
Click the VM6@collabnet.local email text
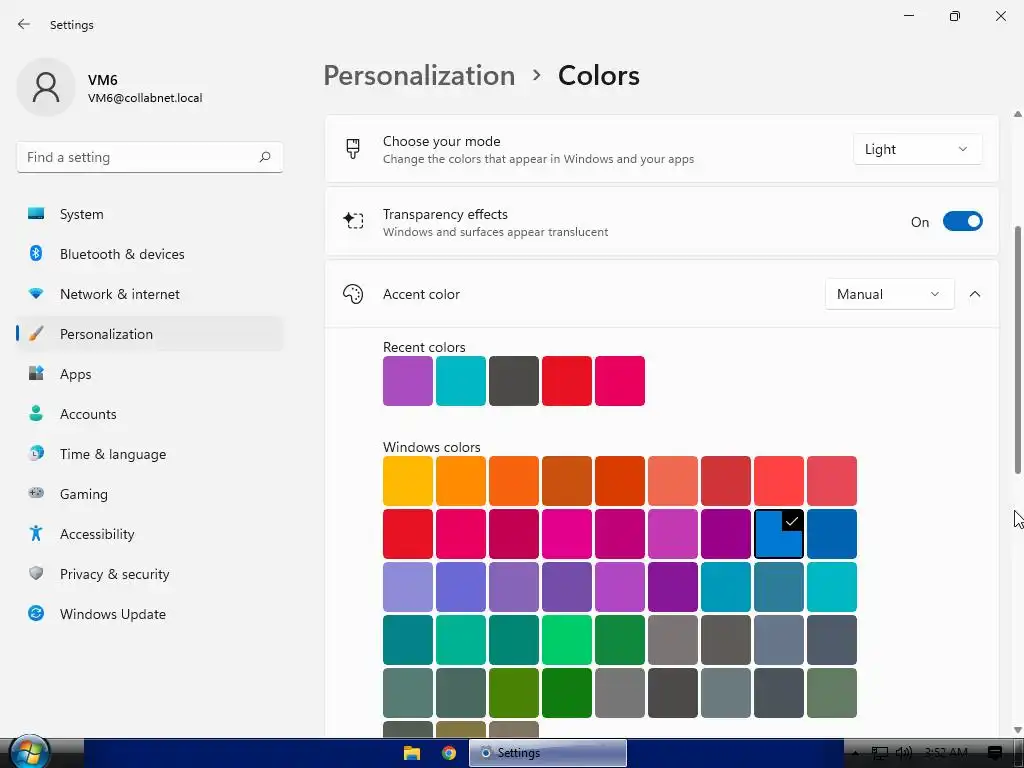[x=145, y=98]
